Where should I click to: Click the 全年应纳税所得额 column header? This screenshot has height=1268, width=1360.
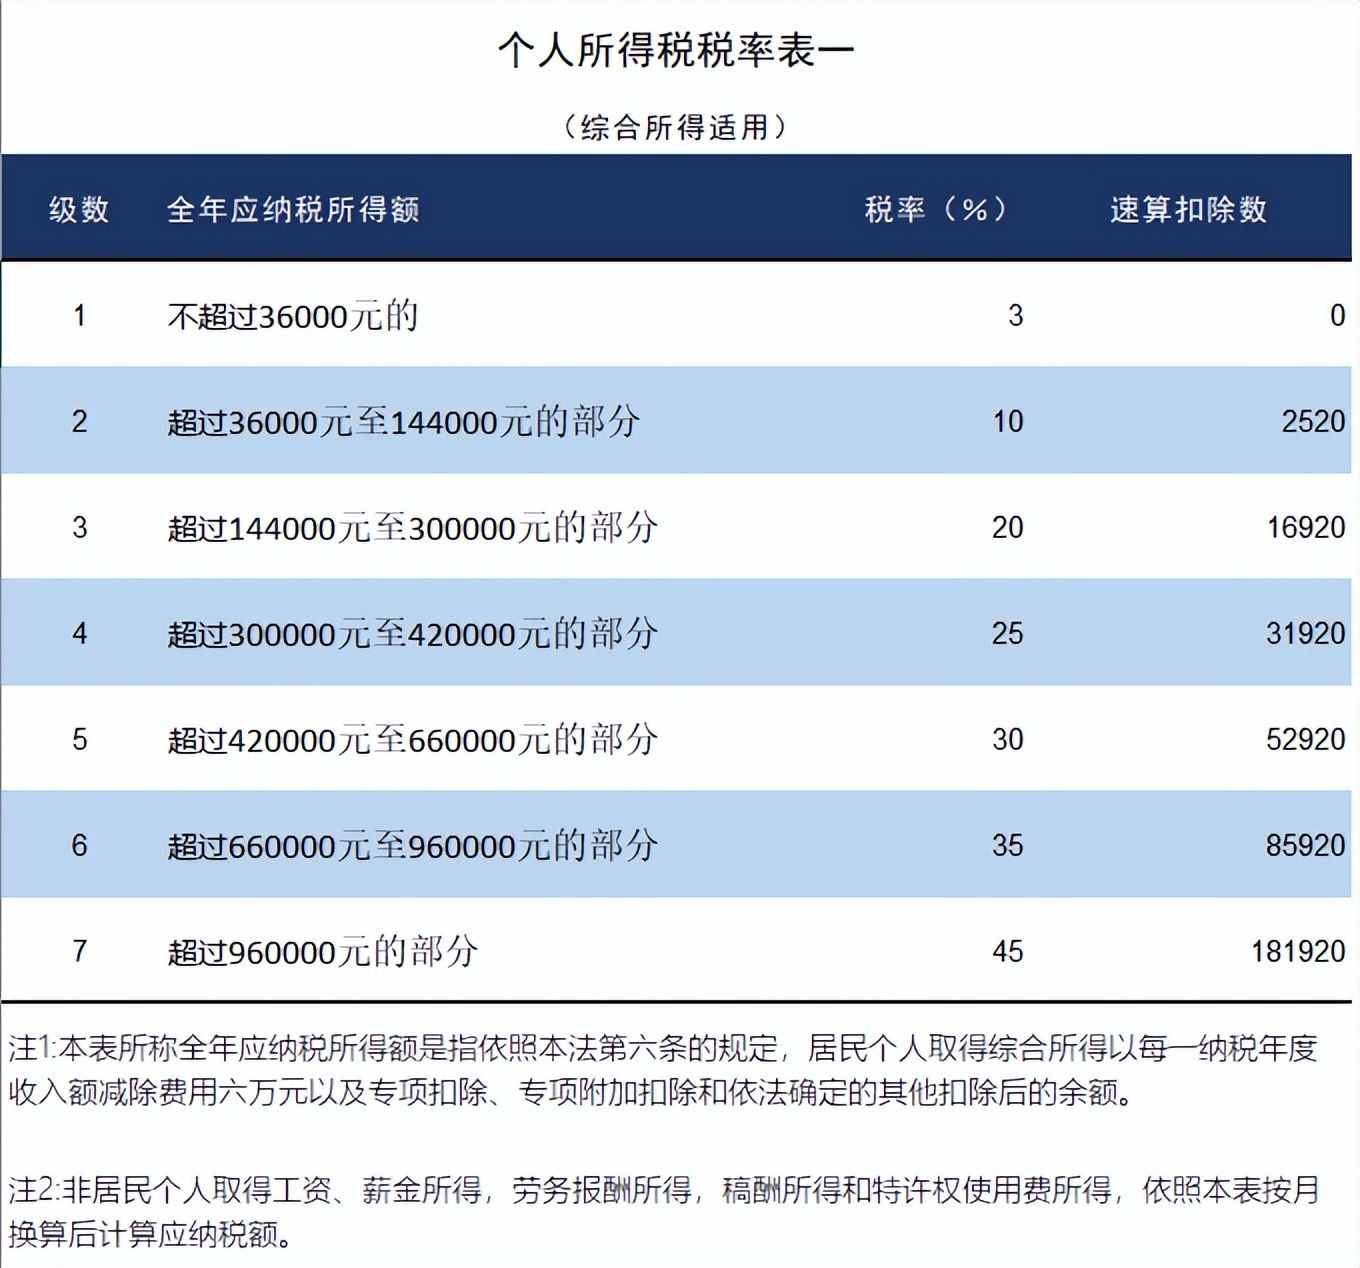coord(294,210)
